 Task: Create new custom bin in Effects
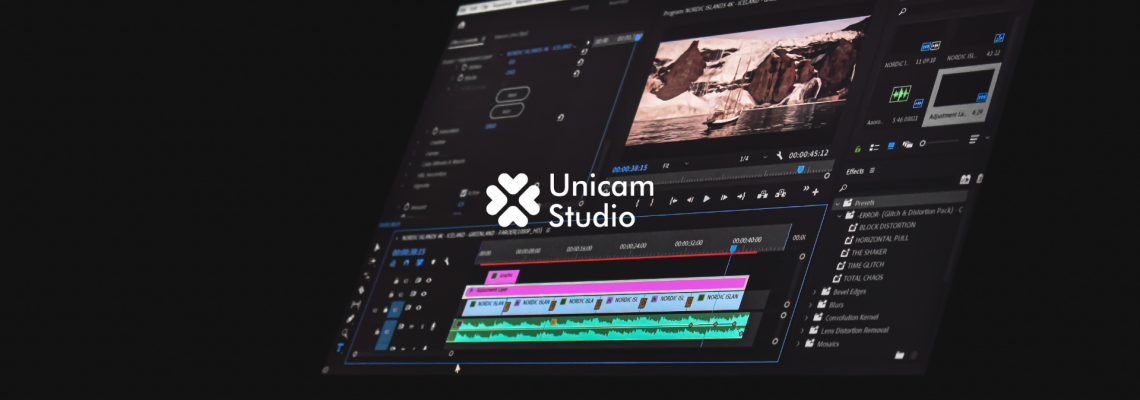965,179
